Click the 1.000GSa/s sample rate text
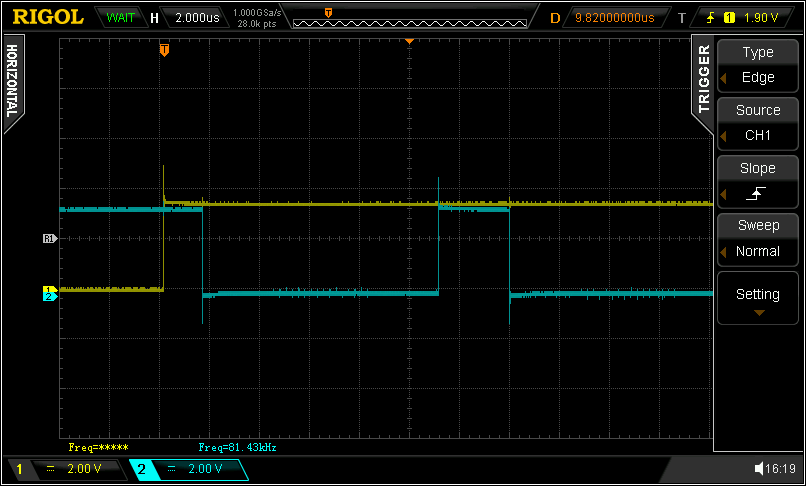 257,13
